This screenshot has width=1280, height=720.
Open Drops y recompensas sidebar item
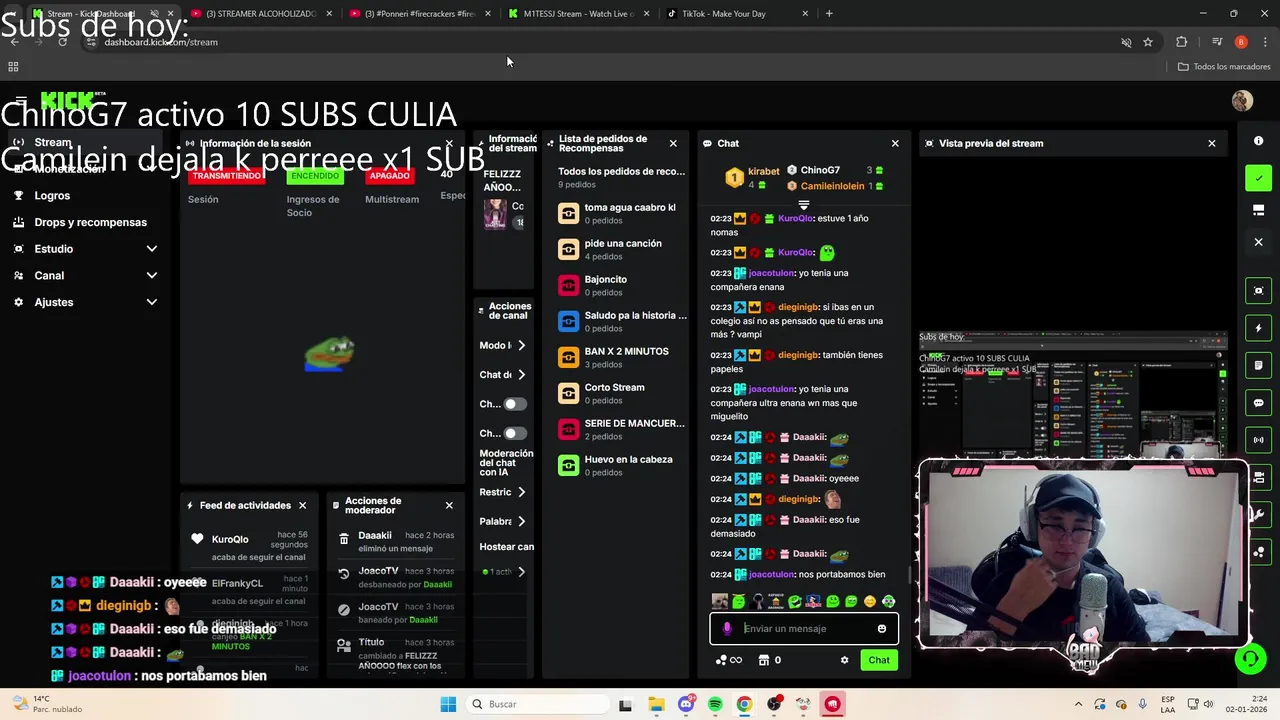click(85, 222)
